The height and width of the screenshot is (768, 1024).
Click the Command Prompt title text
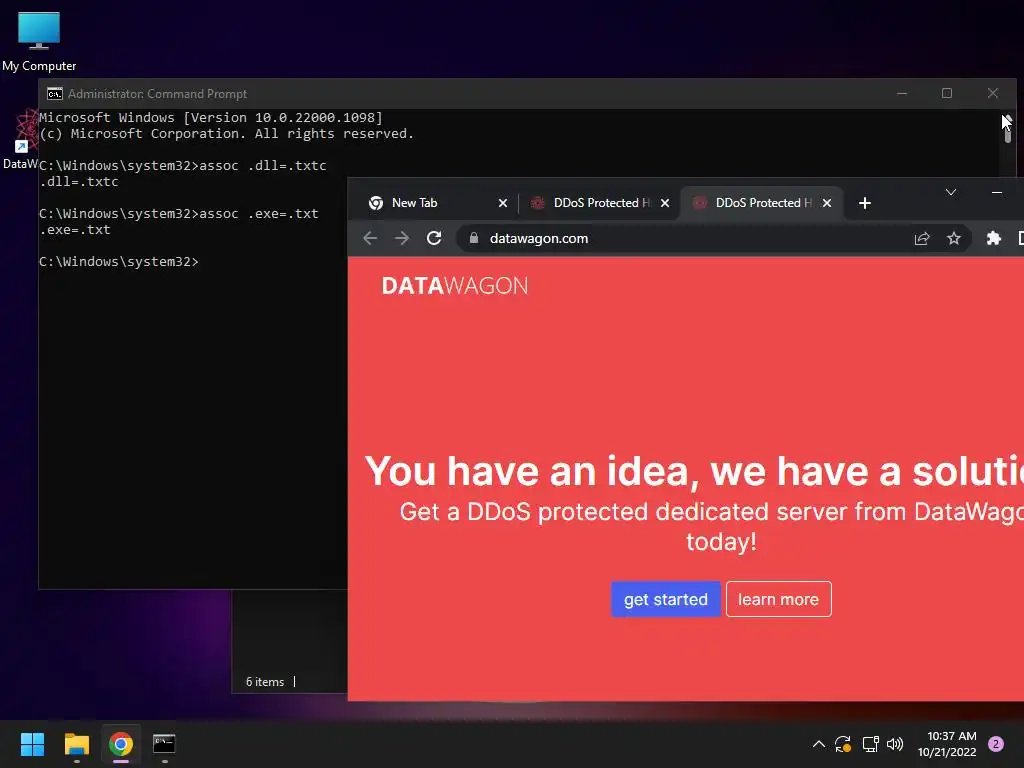click(x=157, y=94)
